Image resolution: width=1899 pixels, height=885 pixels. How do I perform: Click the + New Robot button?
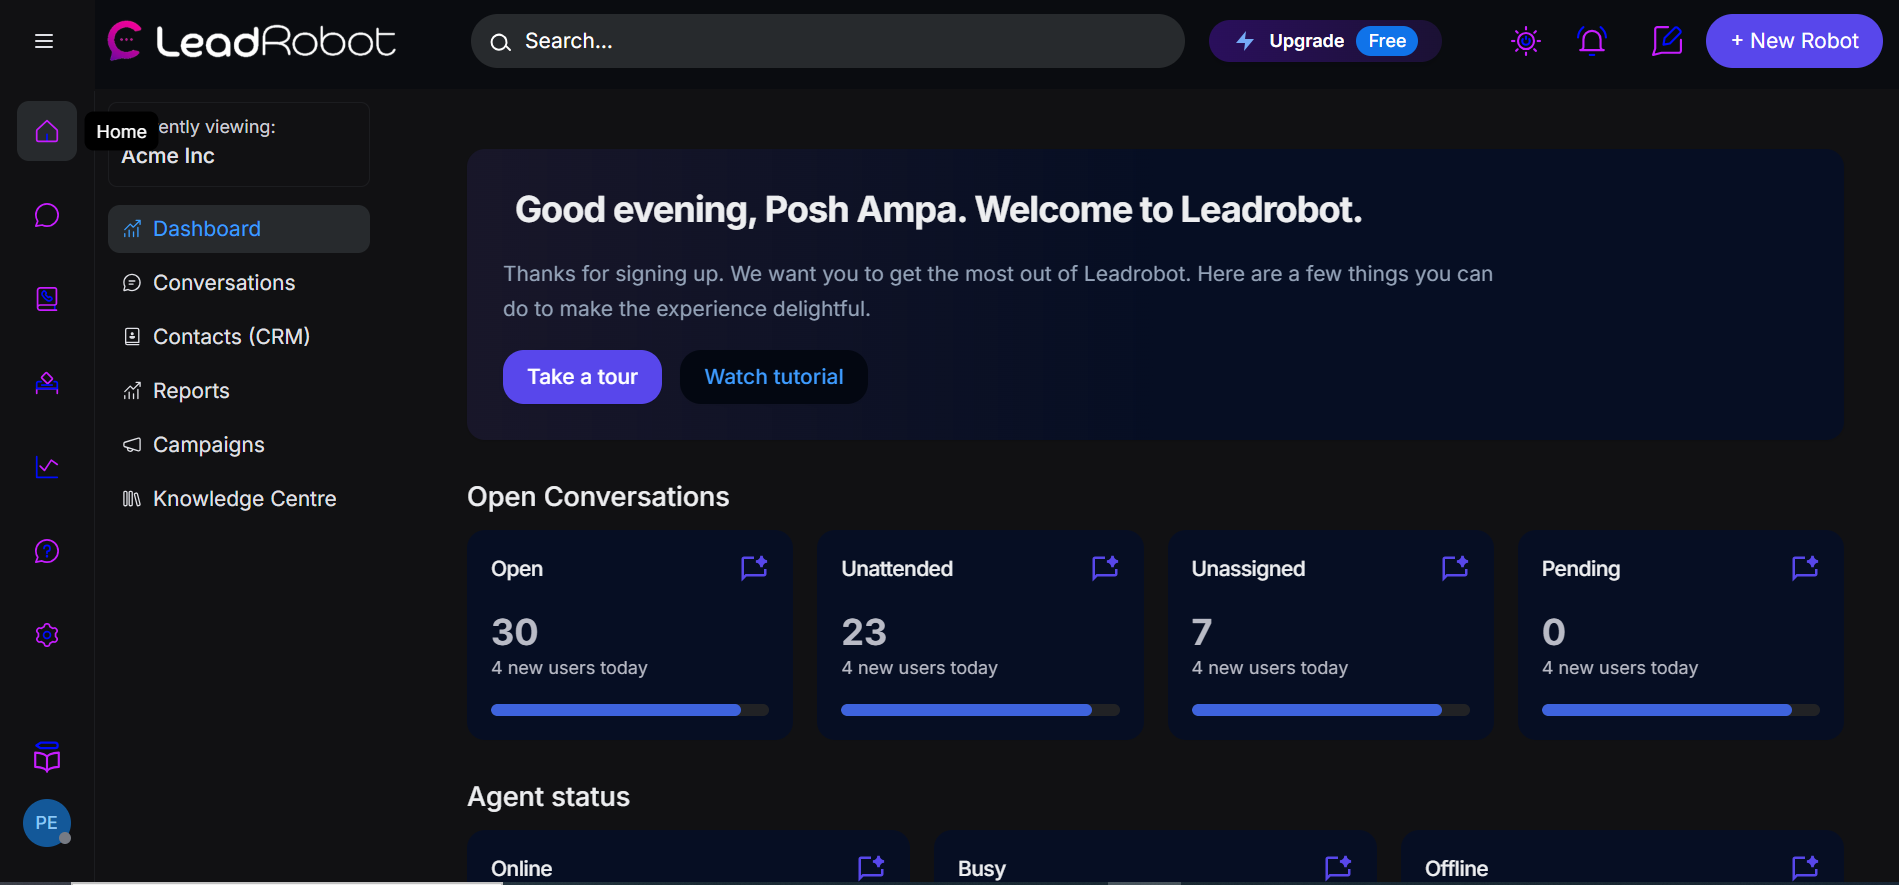coord(1794,41)
